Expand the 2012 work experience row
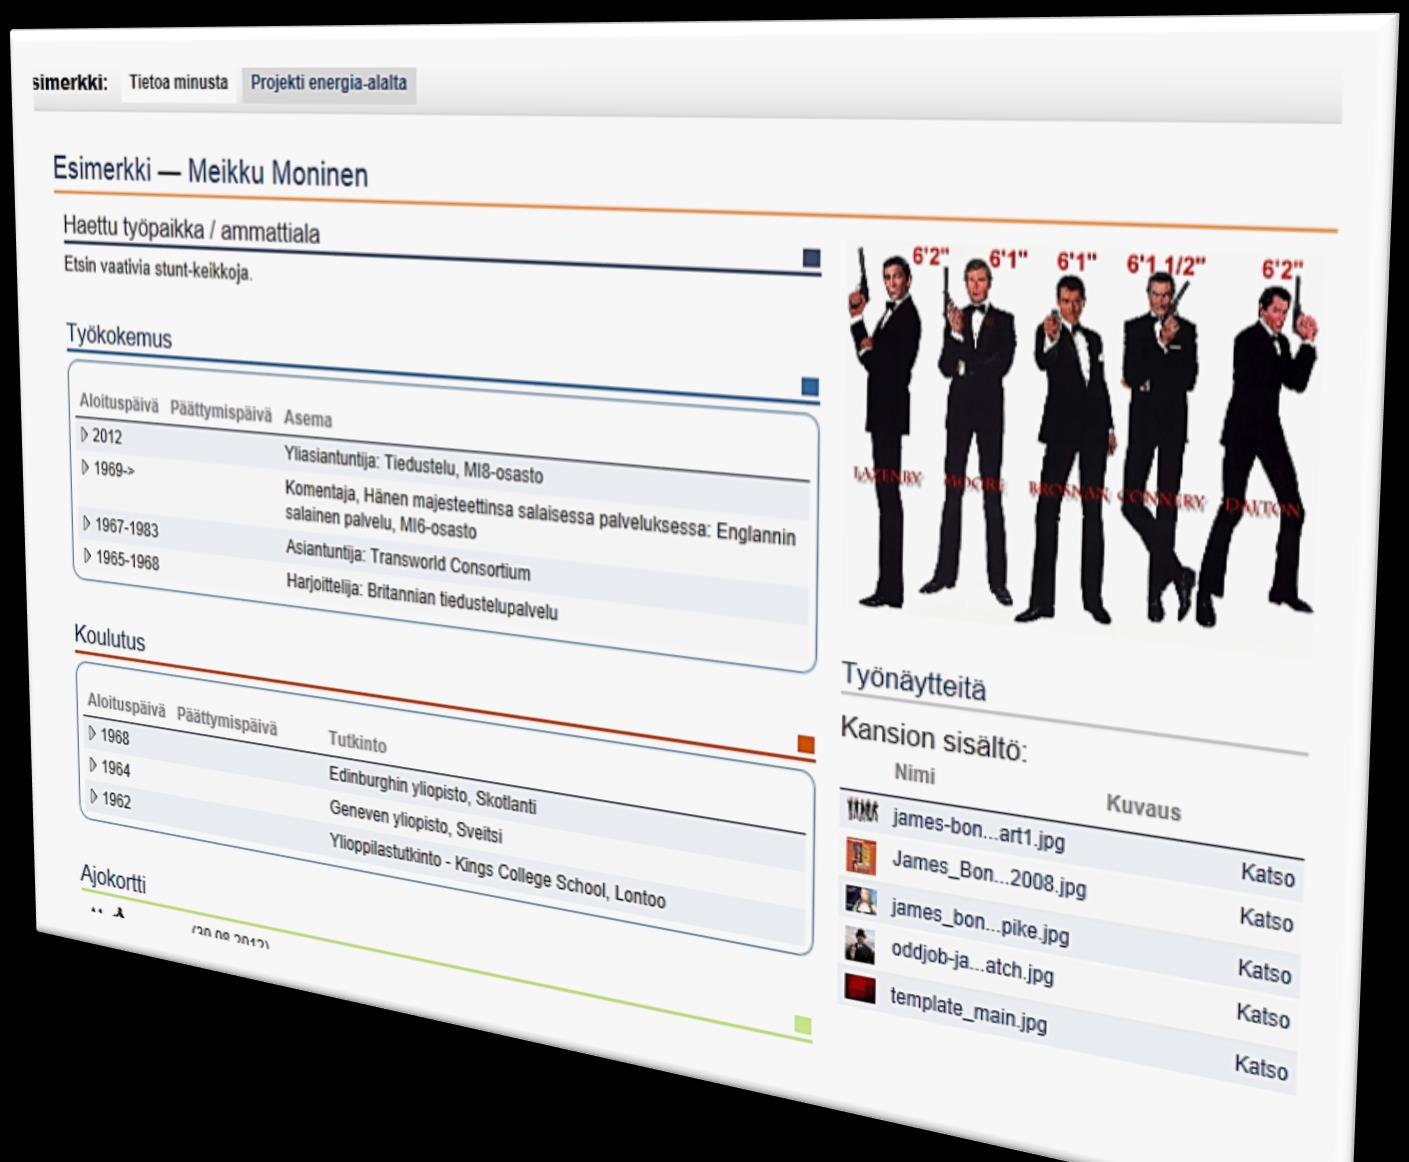The height and width of the screenshot is (1162, 1409). point(85,435)
